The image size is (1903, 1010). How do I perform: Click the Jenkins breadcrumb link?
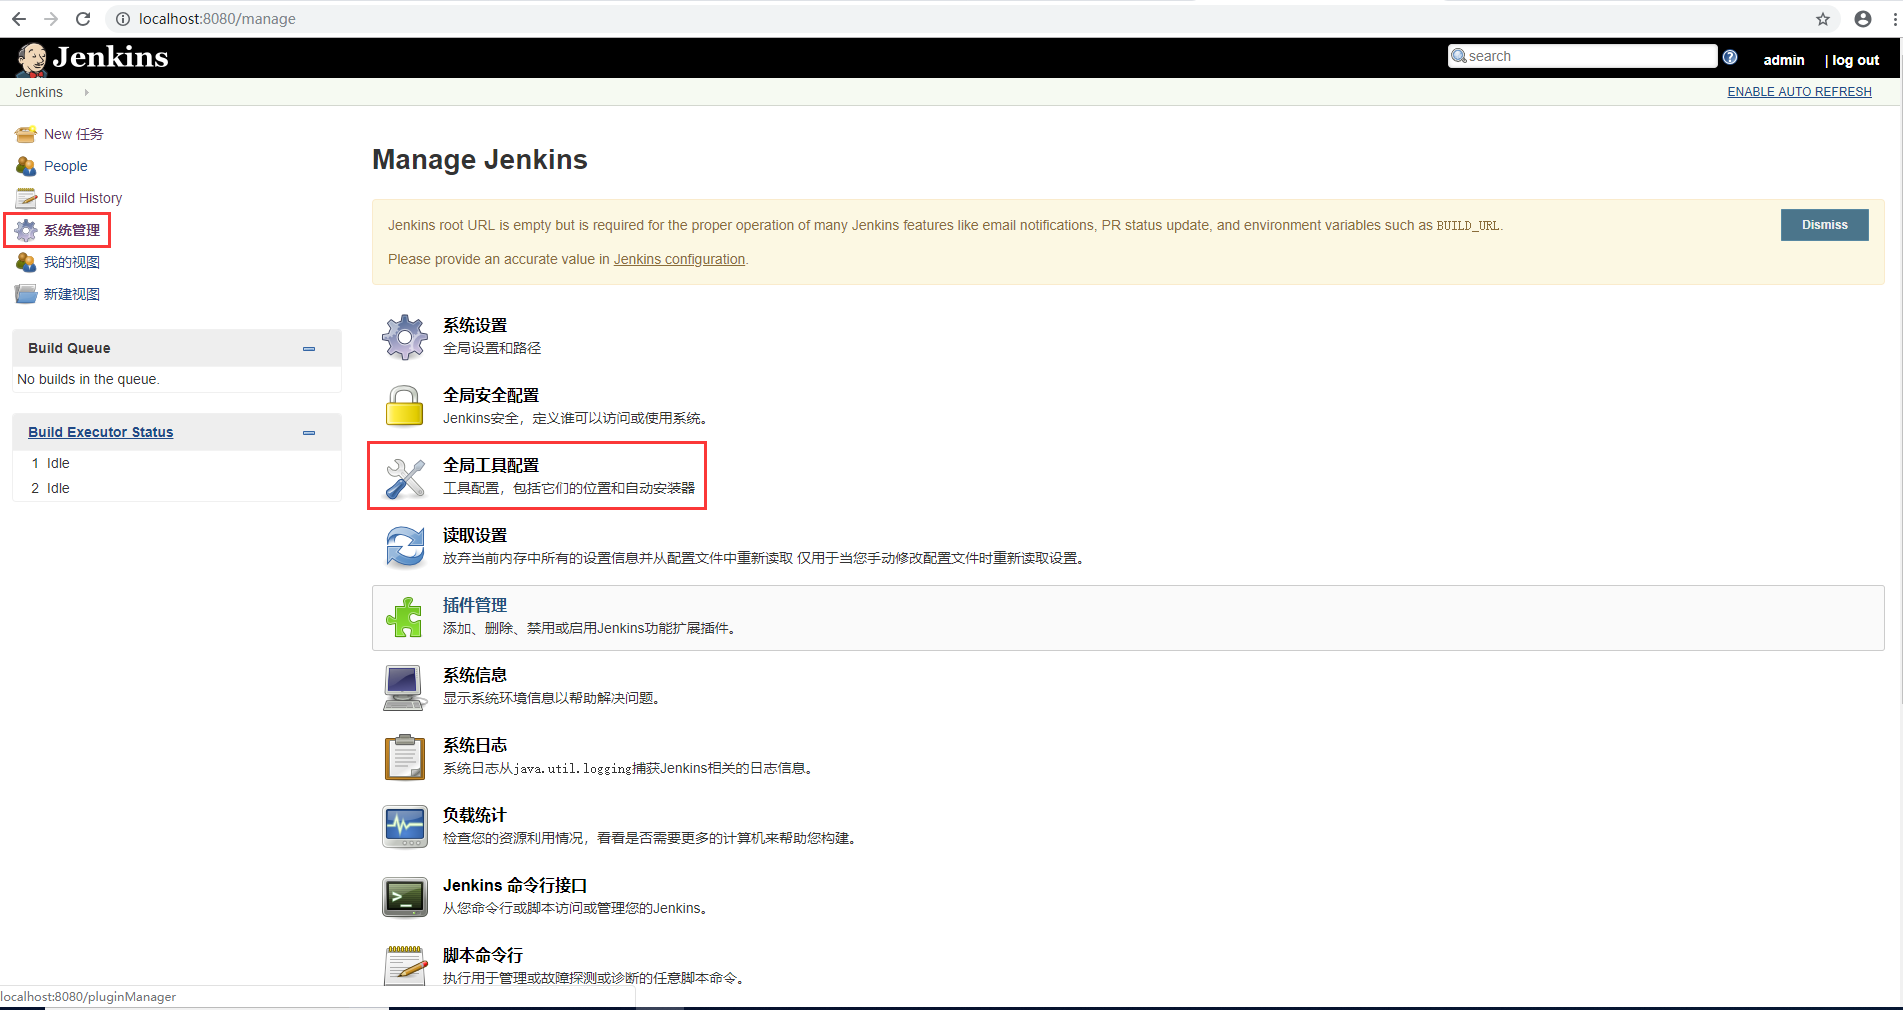click(39, 92)
